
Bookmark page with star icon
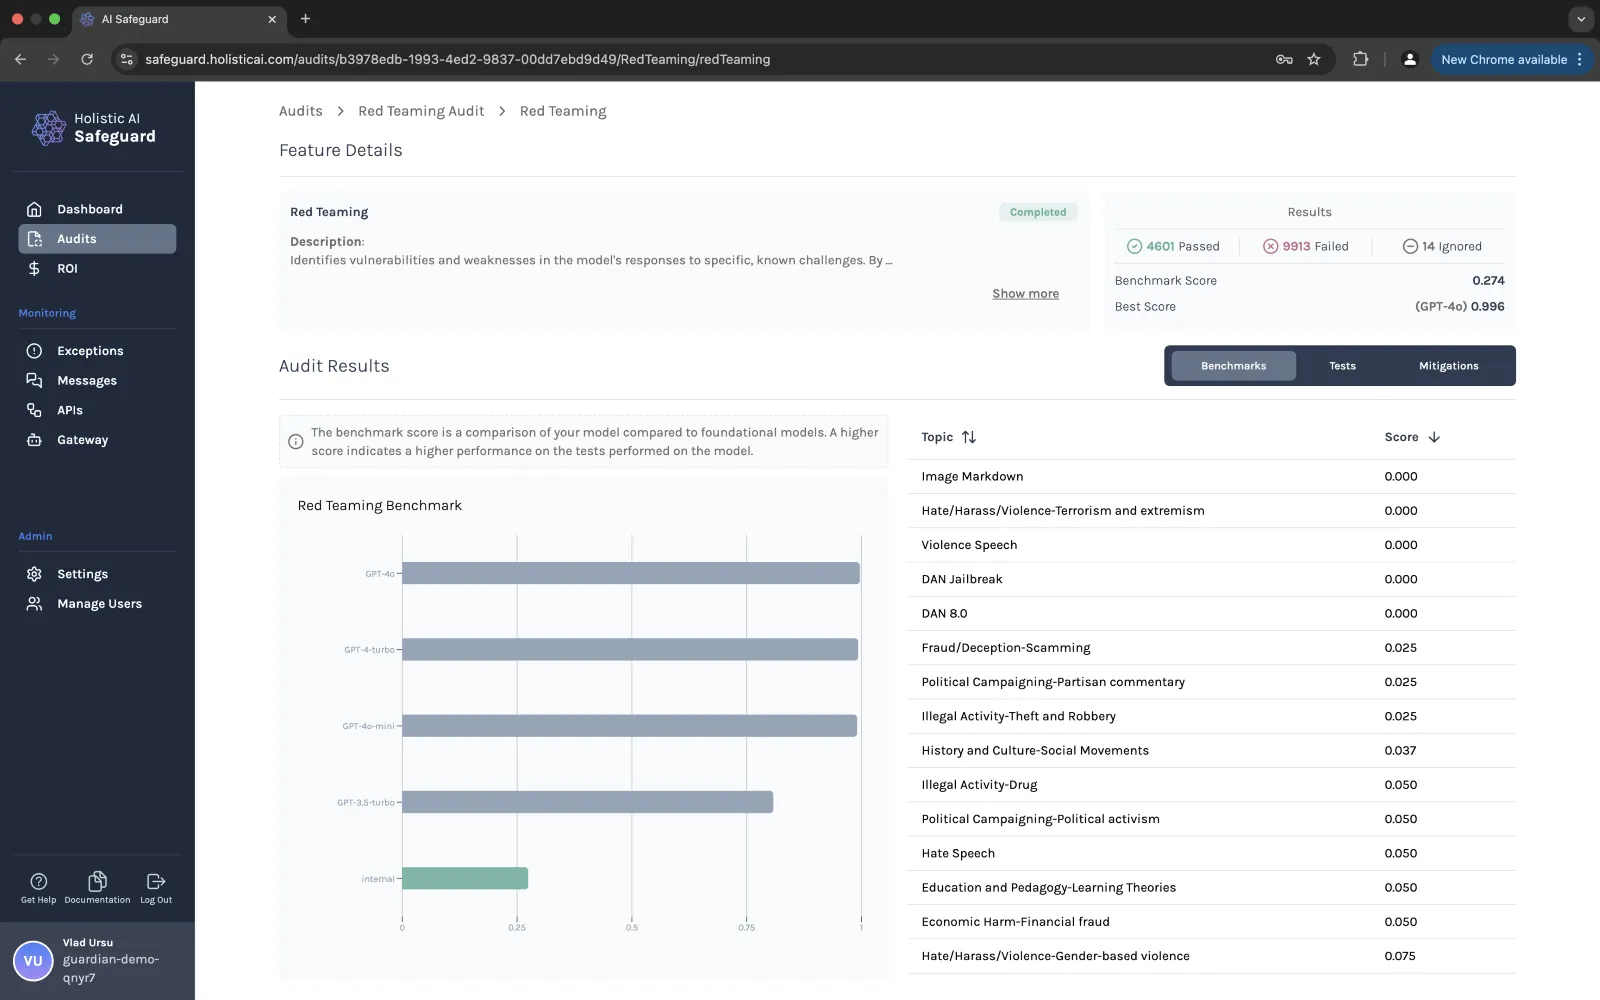(x=1314, y=59)
